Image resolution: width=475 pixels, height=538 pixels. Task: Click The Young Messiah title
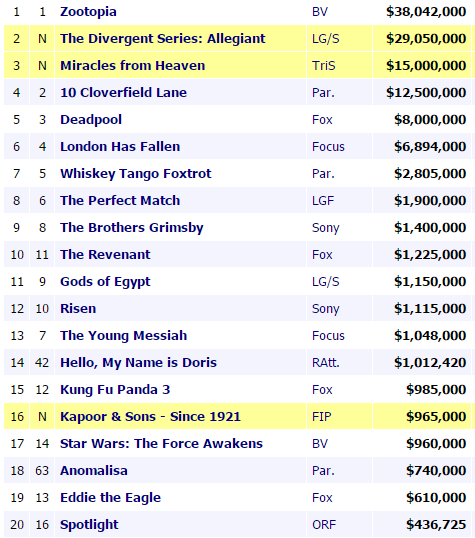pyautogui.click(x=124, y=336)
